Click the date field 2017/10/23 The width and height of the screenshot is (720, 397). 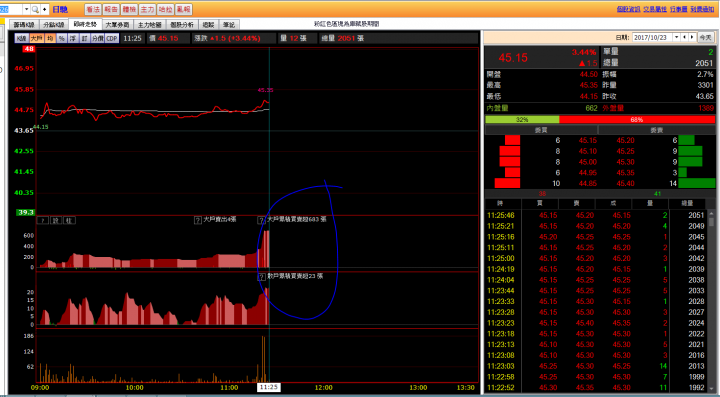pyautogui.click(x=652, y=38)
